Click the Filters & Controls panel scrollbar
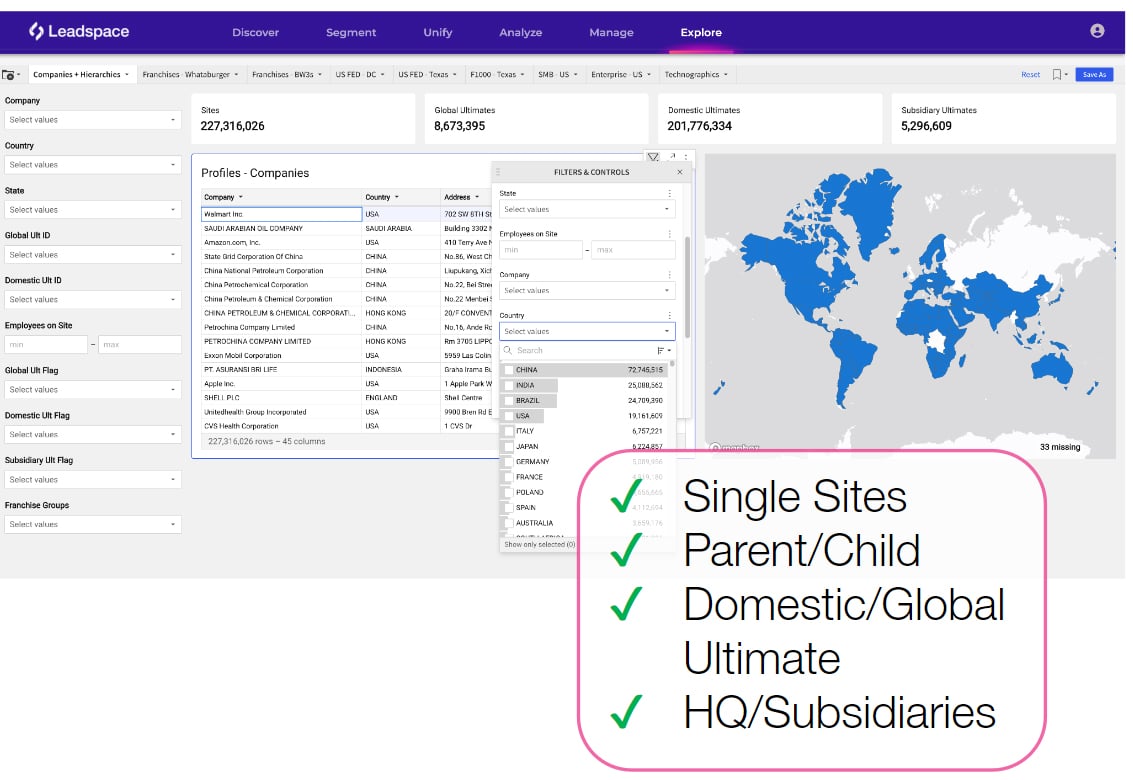This screenshot has width=1133, height=780. [x=686, y=287]
